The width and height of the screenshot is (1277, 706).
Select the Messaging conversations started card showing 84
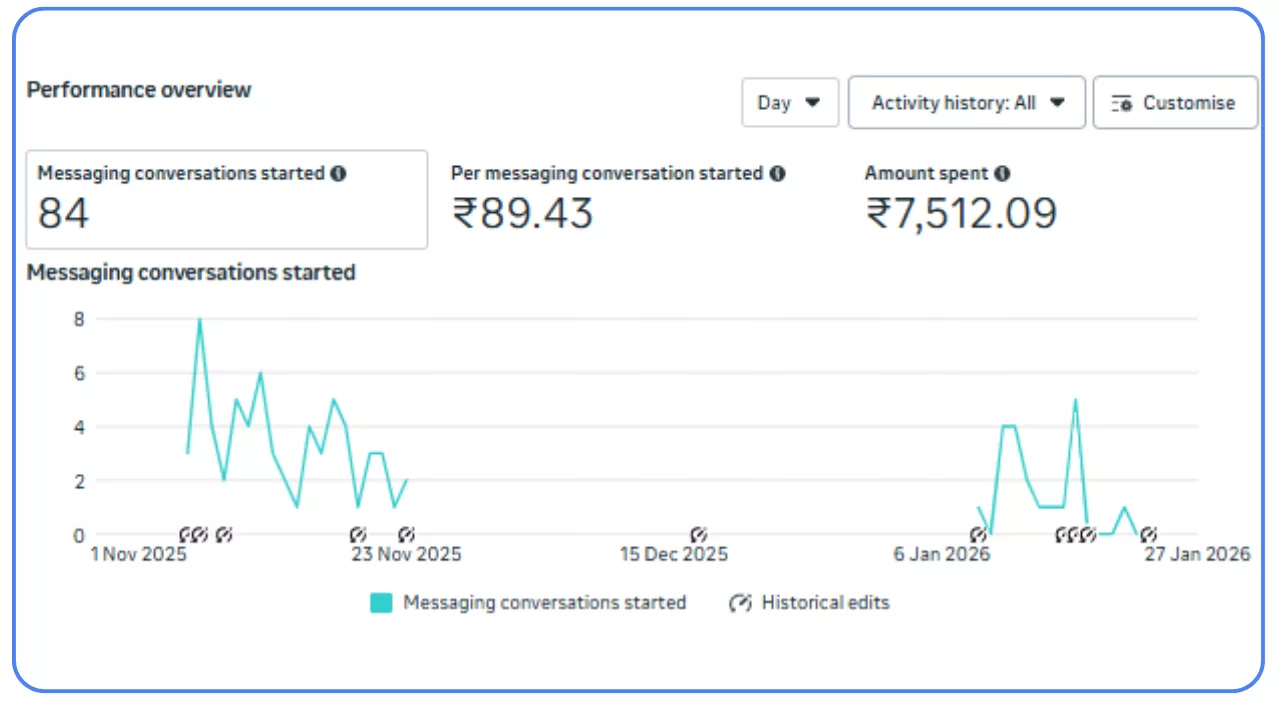[x=226, y=199]
